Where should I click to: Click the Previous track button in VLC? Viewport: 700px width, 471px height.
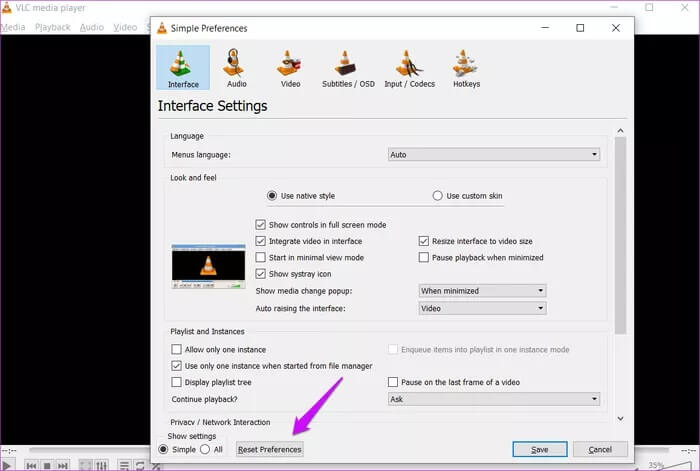coord(31,466)
